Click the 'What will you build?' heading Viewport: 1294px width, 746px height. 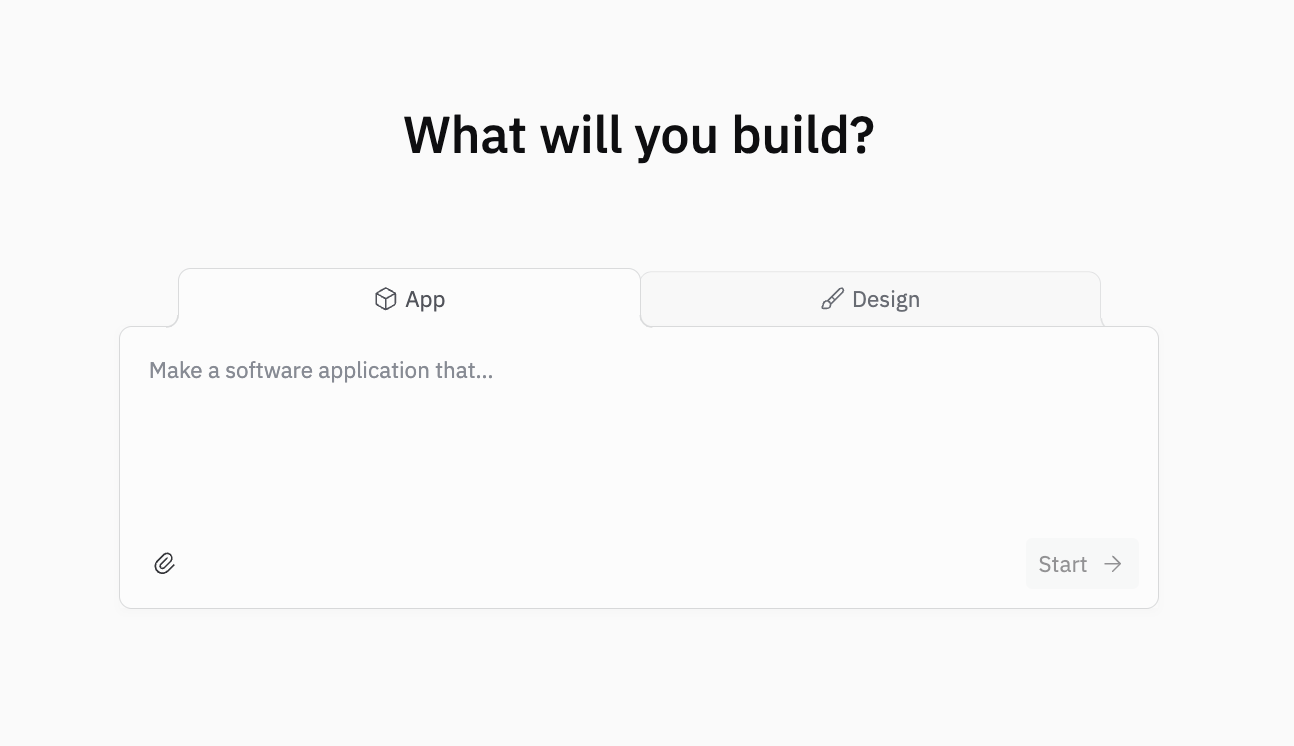(639, 133)
